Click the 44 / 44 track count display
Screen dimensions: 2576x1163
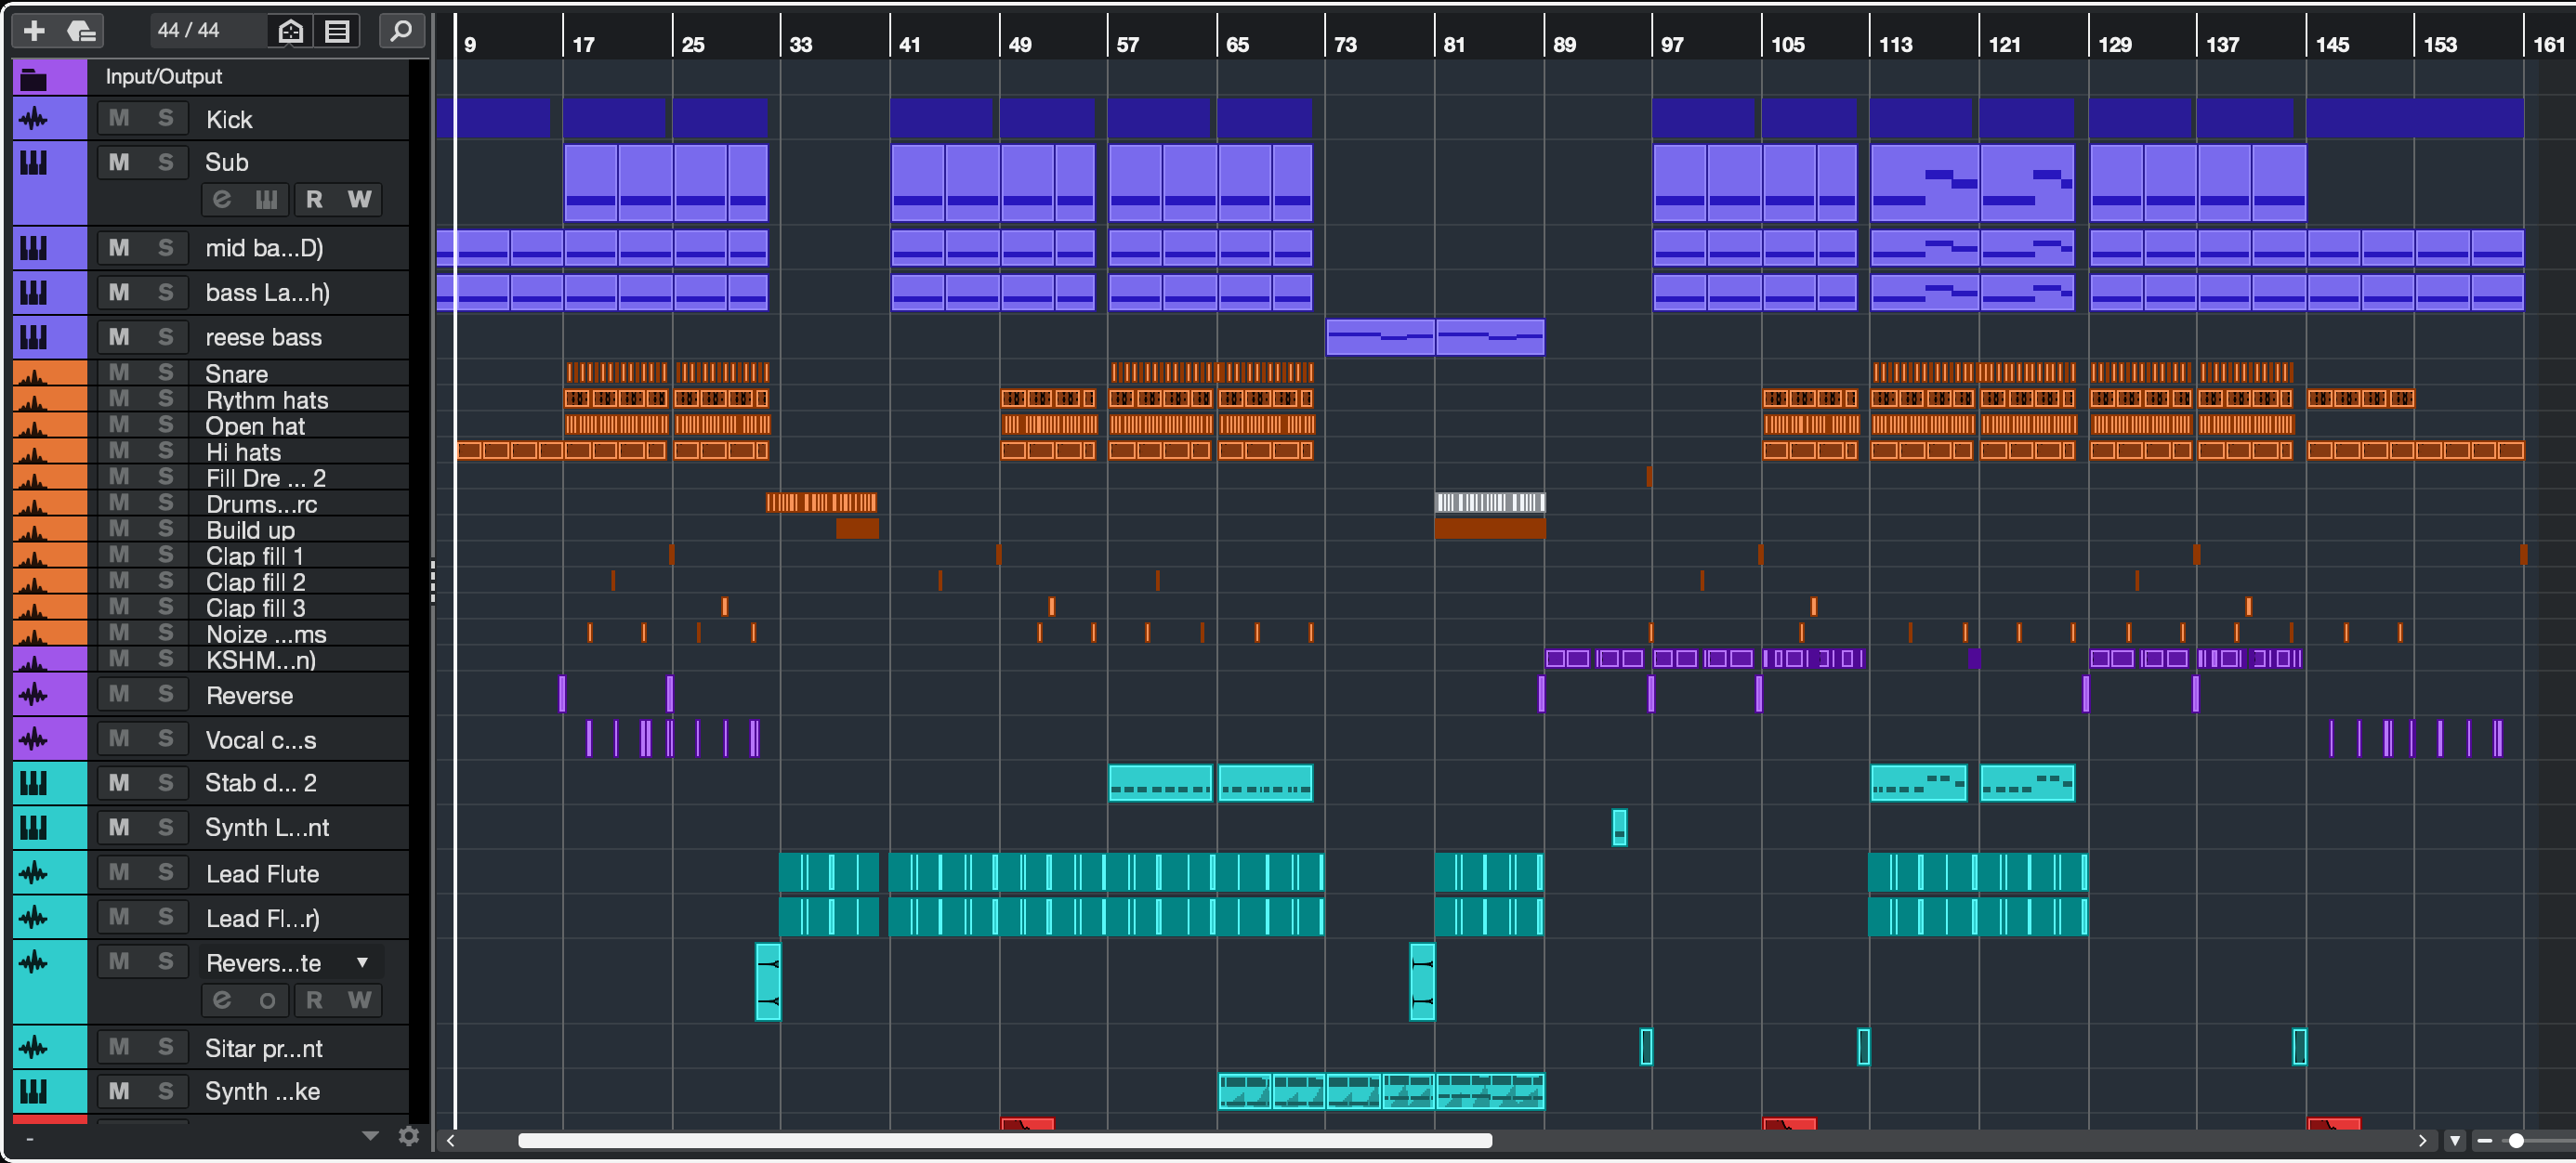click(188, 31)
